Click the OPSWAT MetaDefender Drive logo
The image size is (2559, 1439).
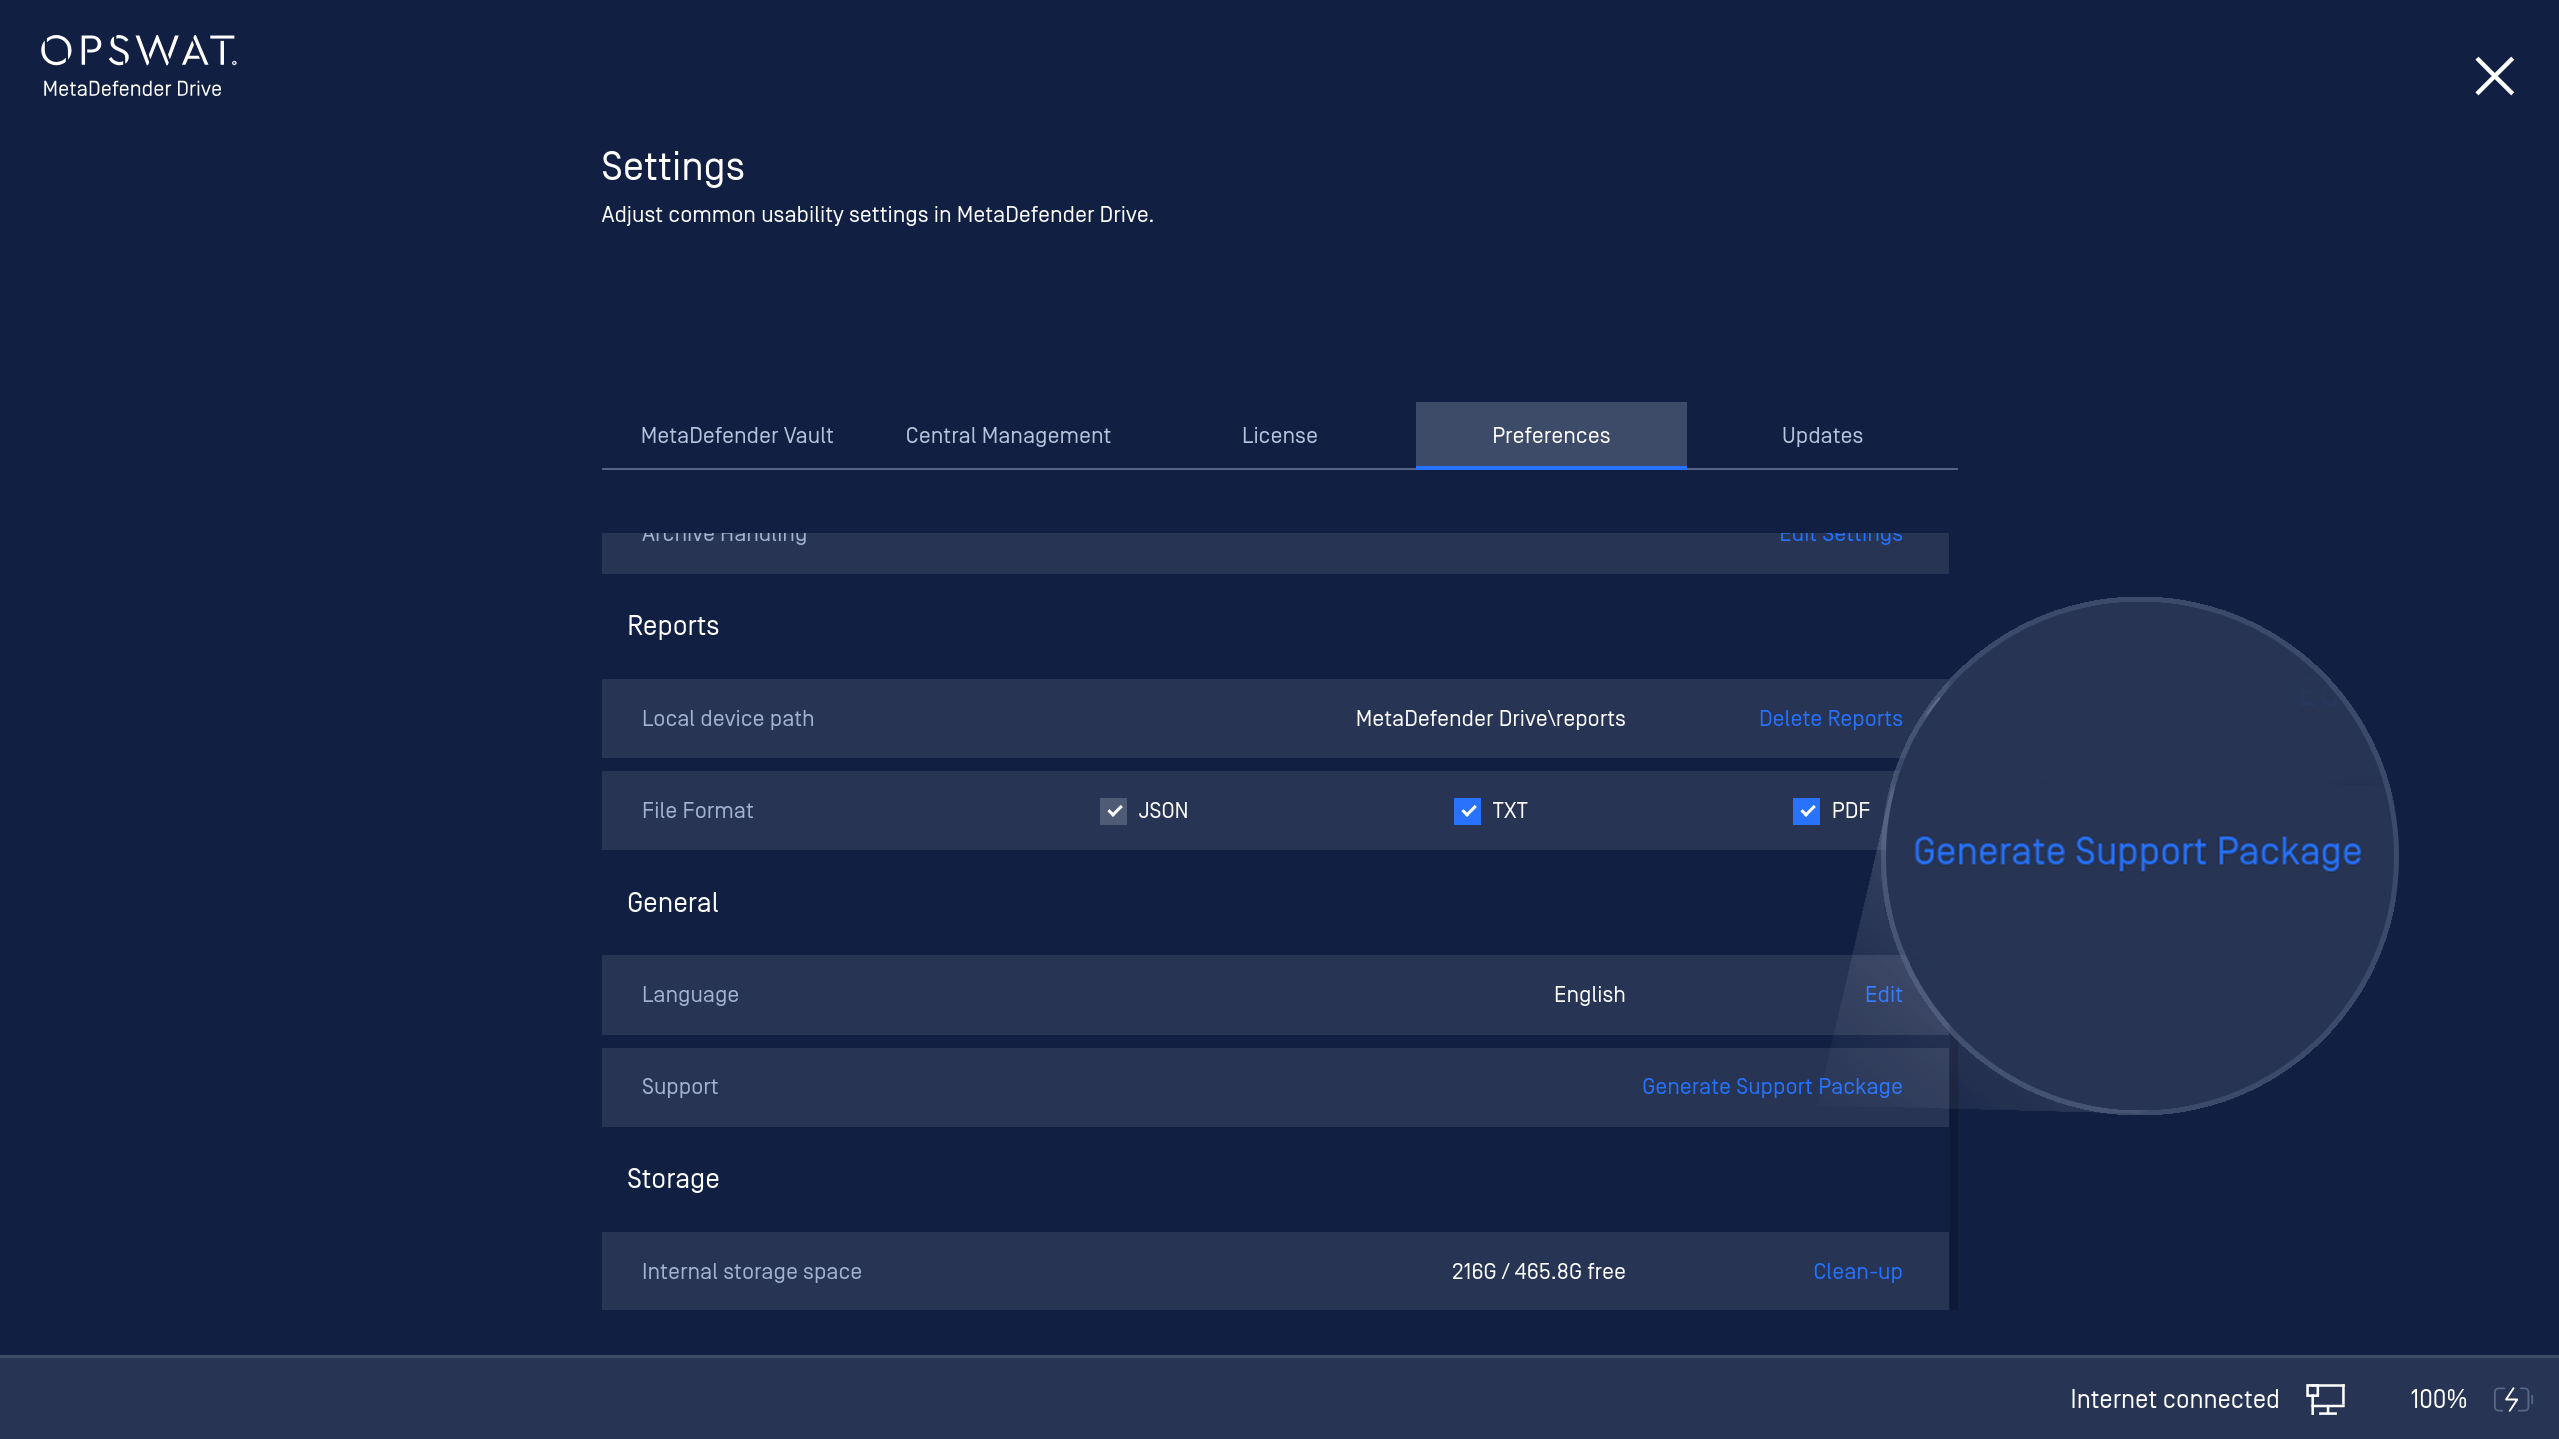point(138,67)
